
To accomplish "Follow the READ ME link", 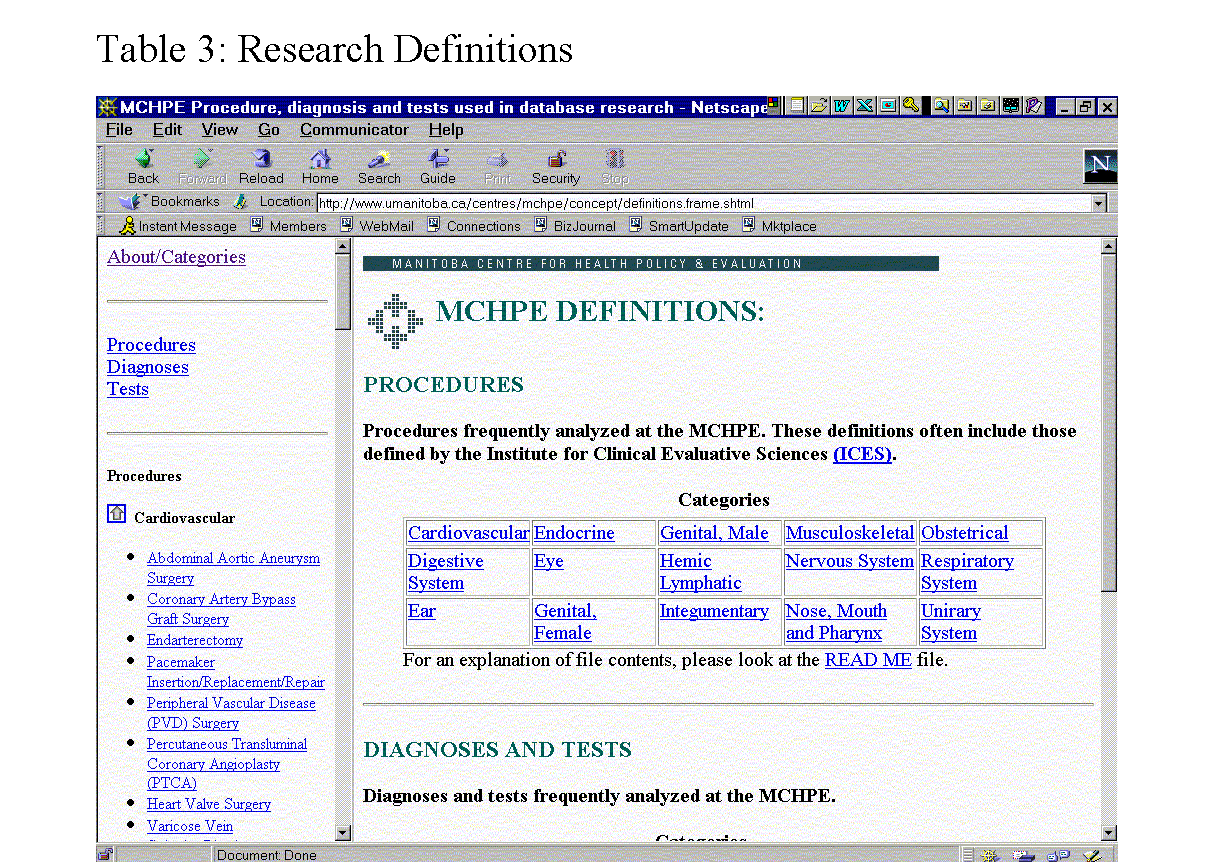I will 867,660.
